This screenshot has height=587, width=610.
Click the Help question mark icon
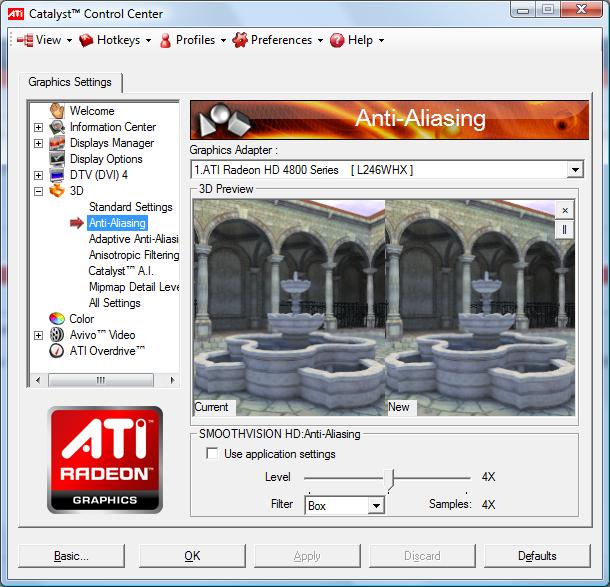tap(337, 40)
